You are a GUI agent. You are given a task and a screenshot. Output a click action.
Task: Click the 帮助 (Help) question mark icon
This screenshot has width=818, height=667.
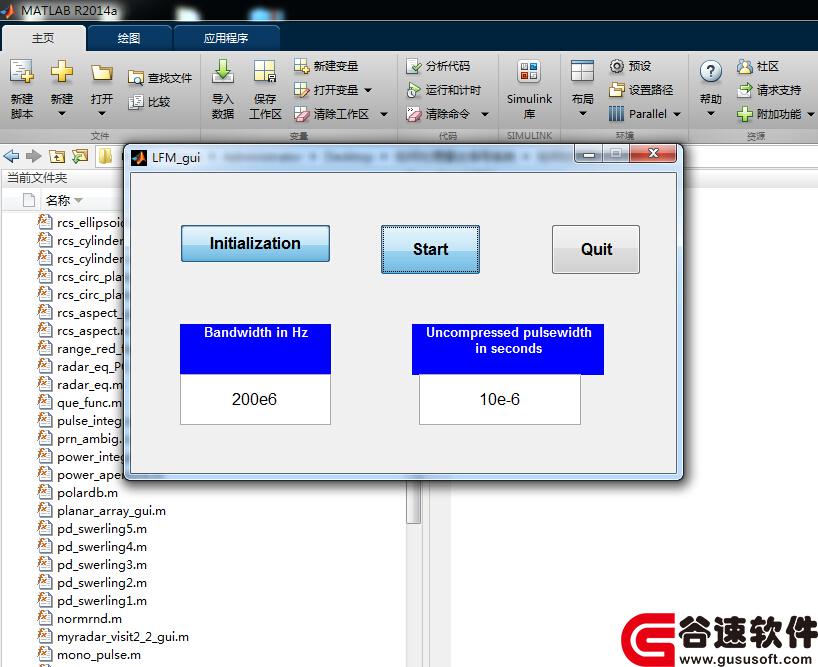coord(711,71)
